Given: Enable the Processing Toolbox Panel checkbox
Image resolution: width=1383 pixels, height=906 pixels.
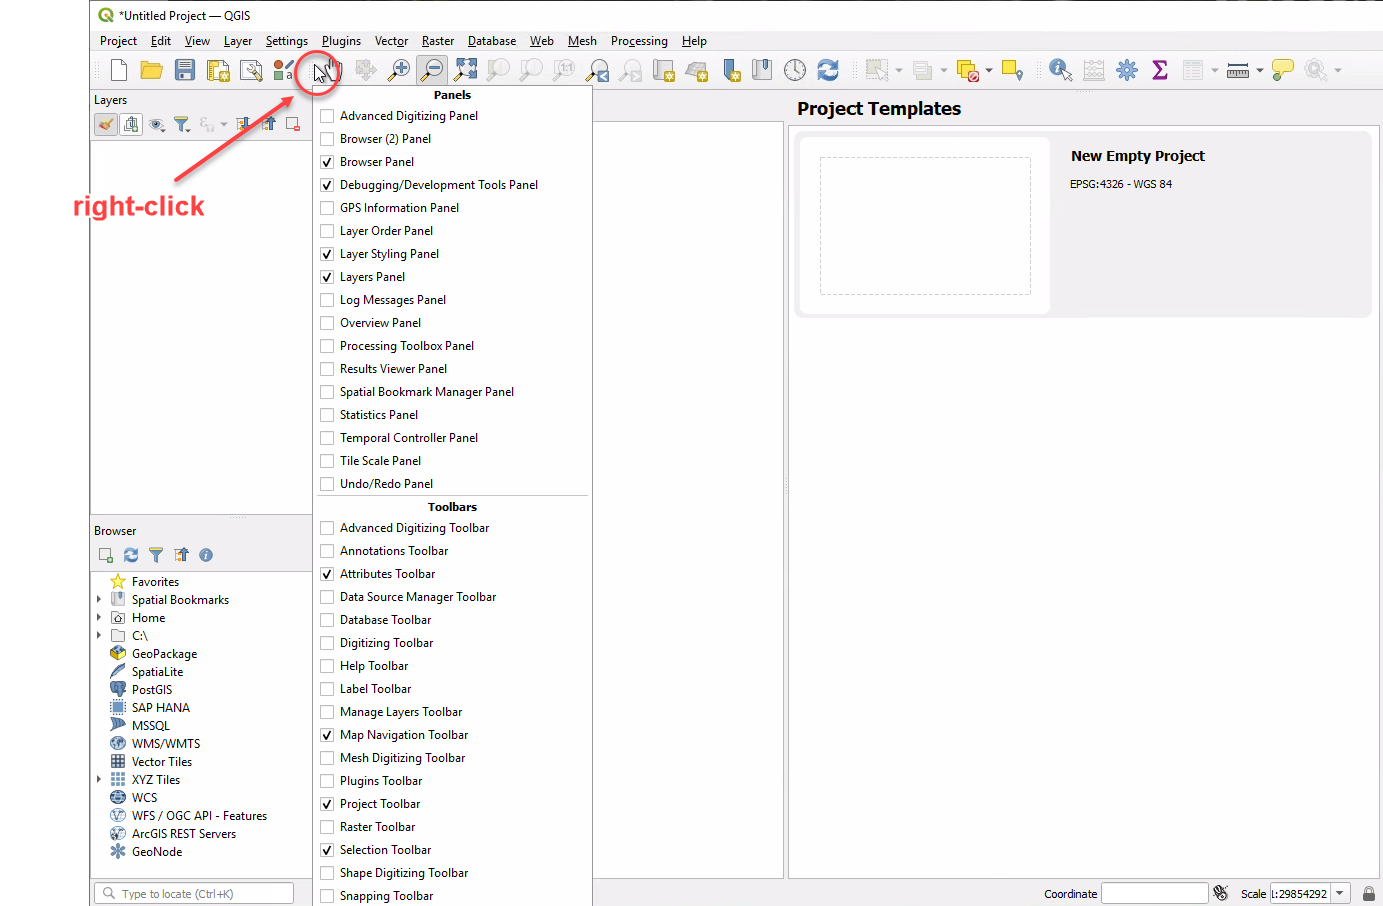Looking at the screenshot, I should (x=327, y=346).
